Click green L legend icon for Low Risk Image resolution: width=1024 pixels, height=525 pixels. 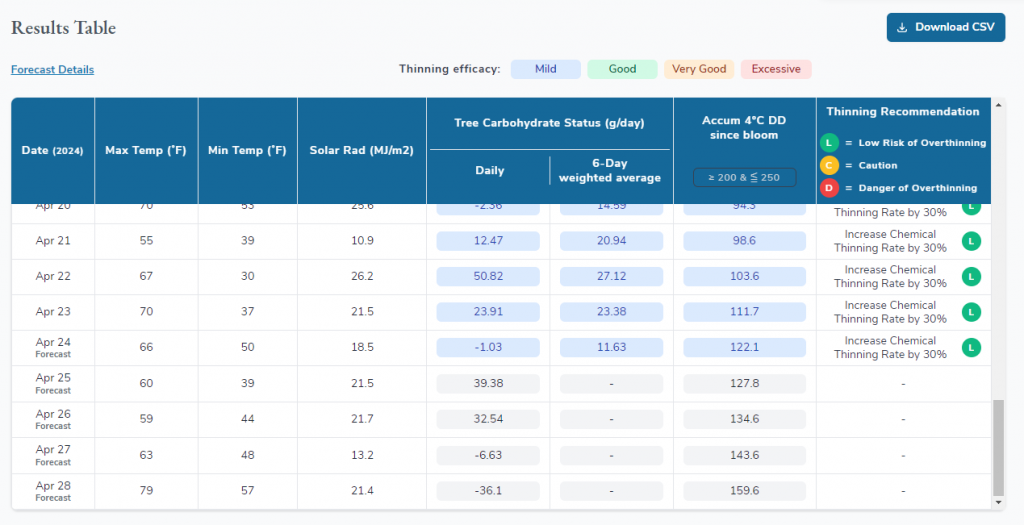click(x=829, y=143)
